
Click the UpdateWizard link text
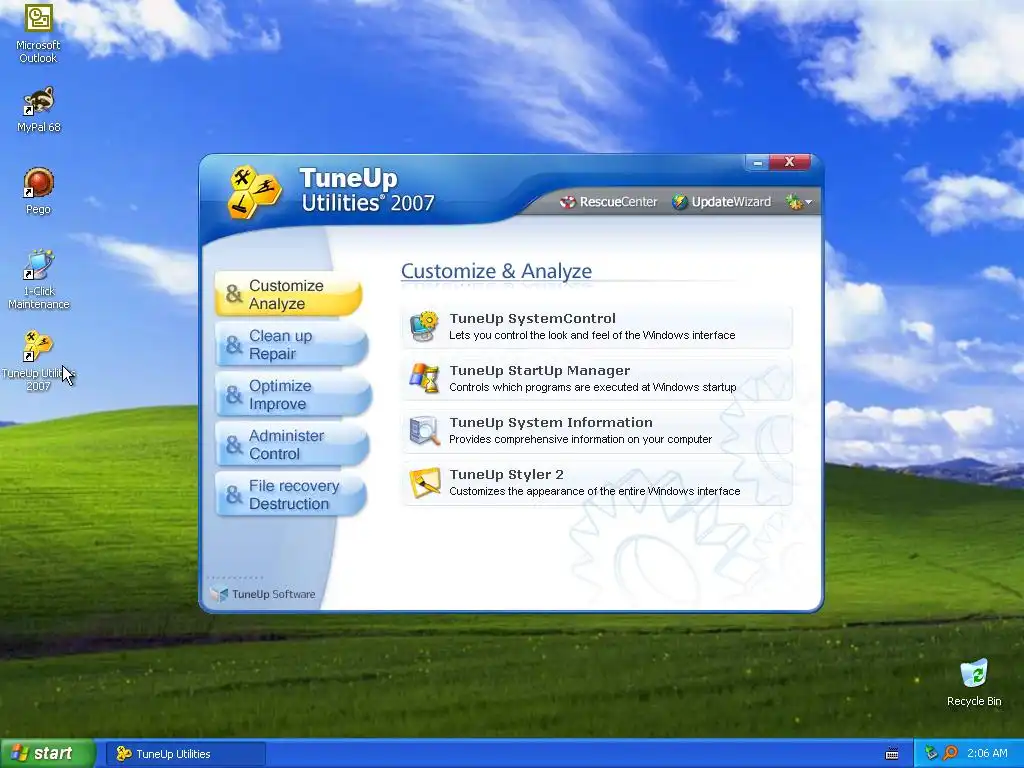tap(731, 202)
